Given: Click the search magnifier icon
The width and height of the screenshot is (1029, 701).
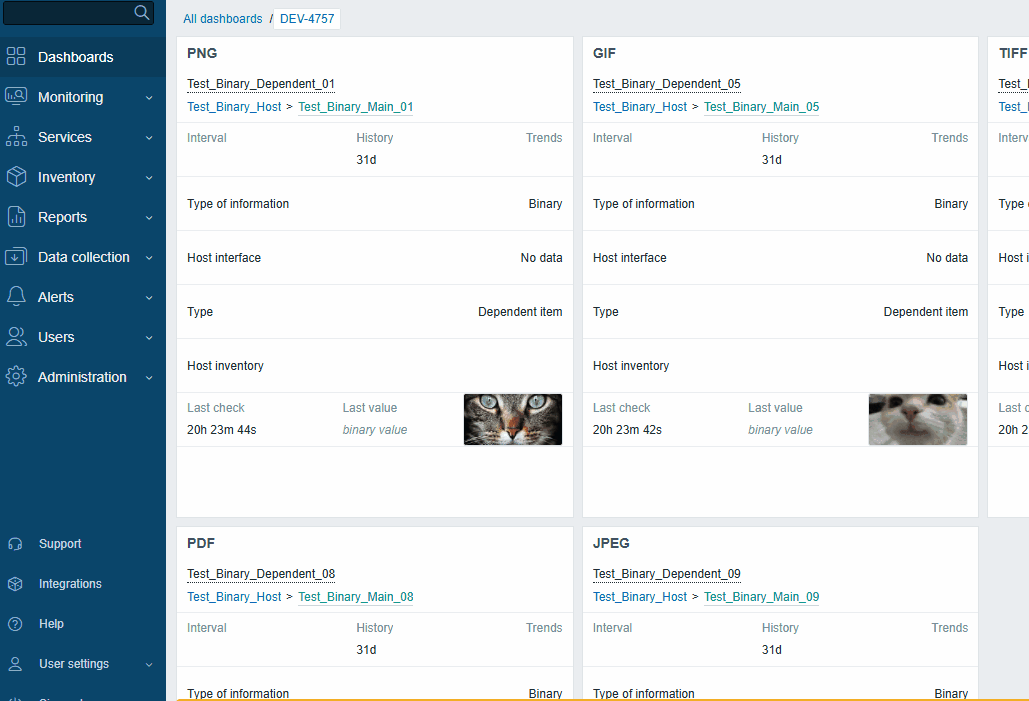Looking at the screenshot, I should tap(142, 13).
